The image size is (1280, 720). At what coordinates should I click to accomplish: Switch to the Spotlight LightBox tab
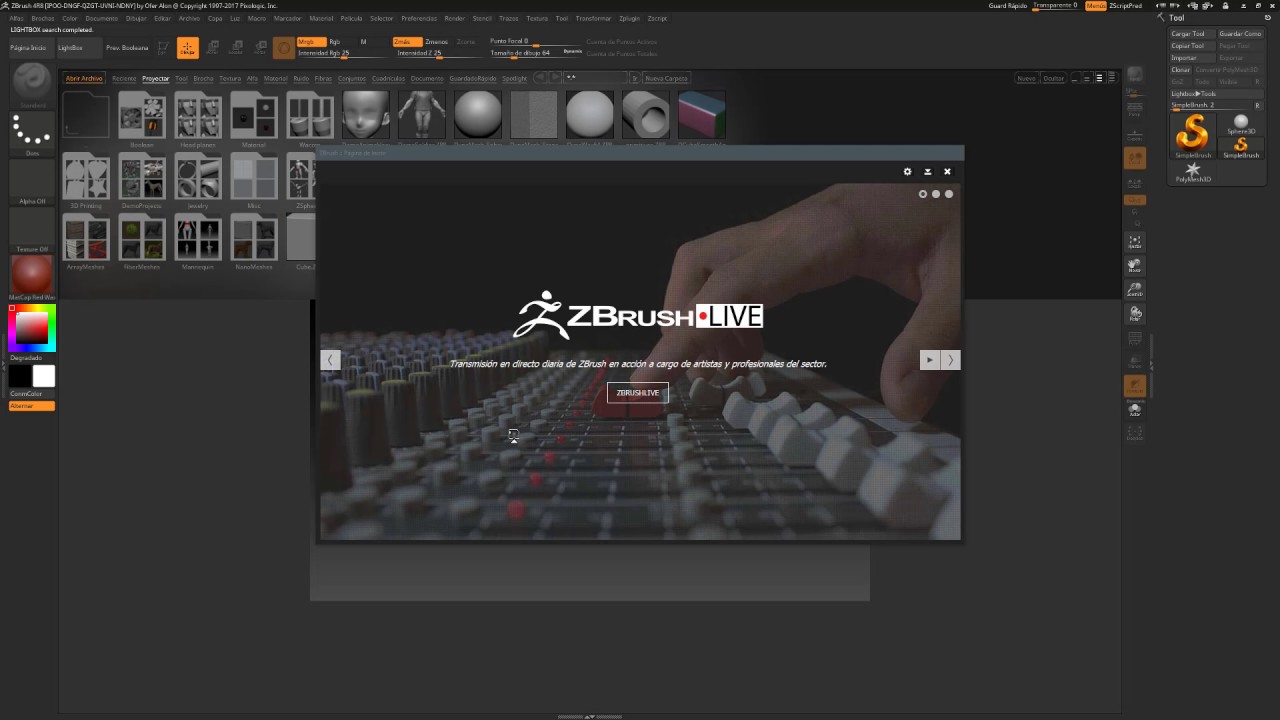pos(514,78)
